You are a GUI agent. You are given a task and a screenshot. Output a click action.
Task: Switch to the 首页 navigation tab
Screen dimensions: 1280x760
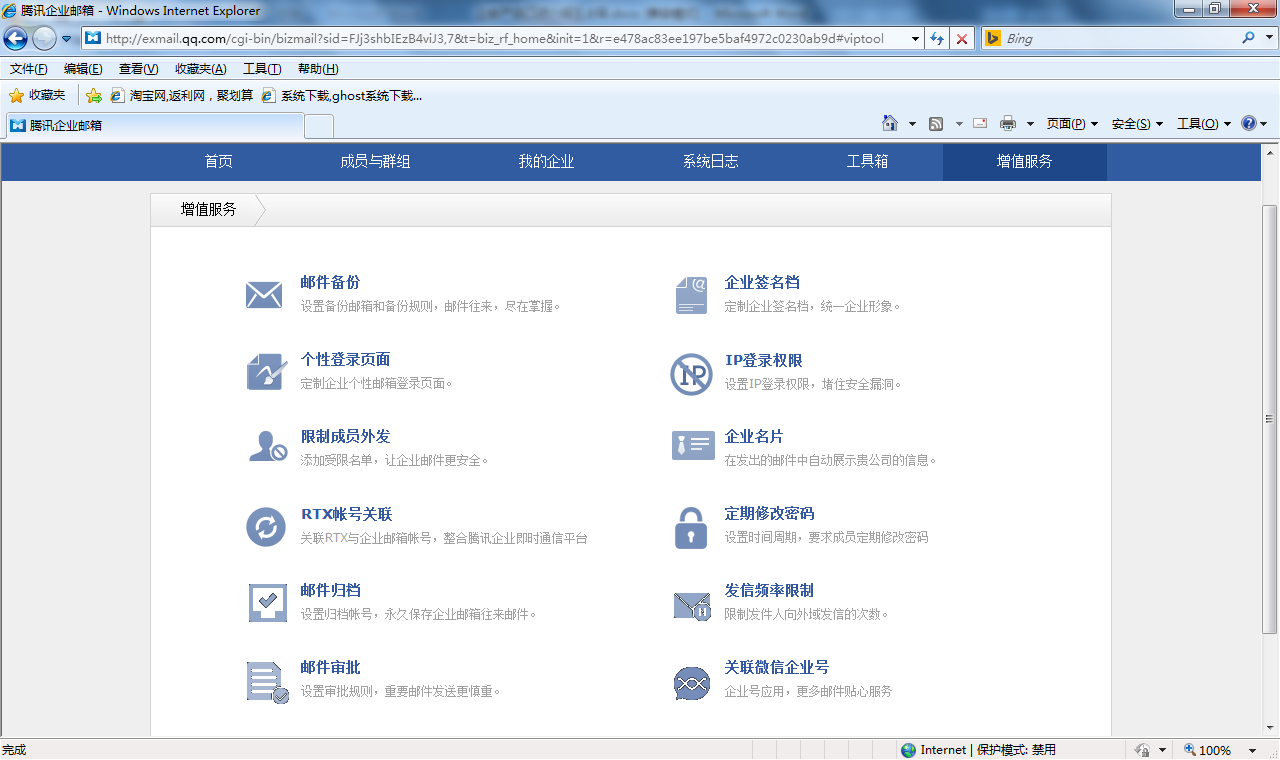pyautogui.click(x=219, y=161)
